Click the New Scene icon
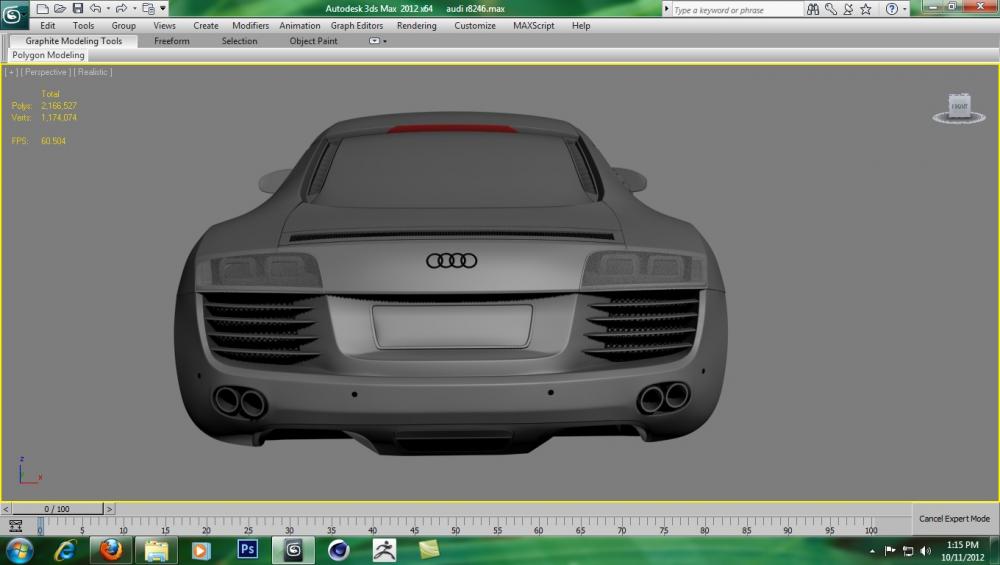The image size is (1000, 565). [x=42, y=8]
